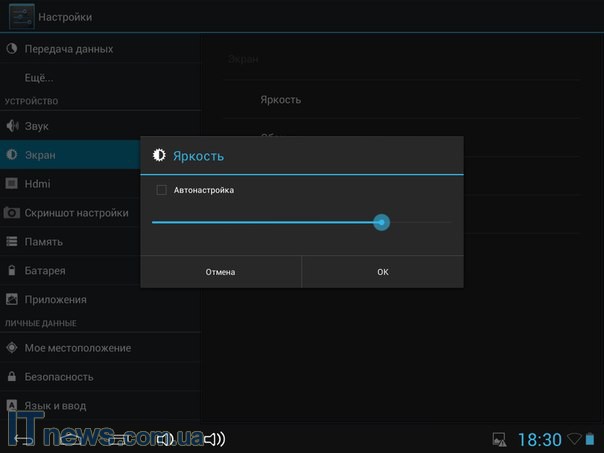The image size is (604, 453).
Task: Click the Память storage icon
Action: 12,242
